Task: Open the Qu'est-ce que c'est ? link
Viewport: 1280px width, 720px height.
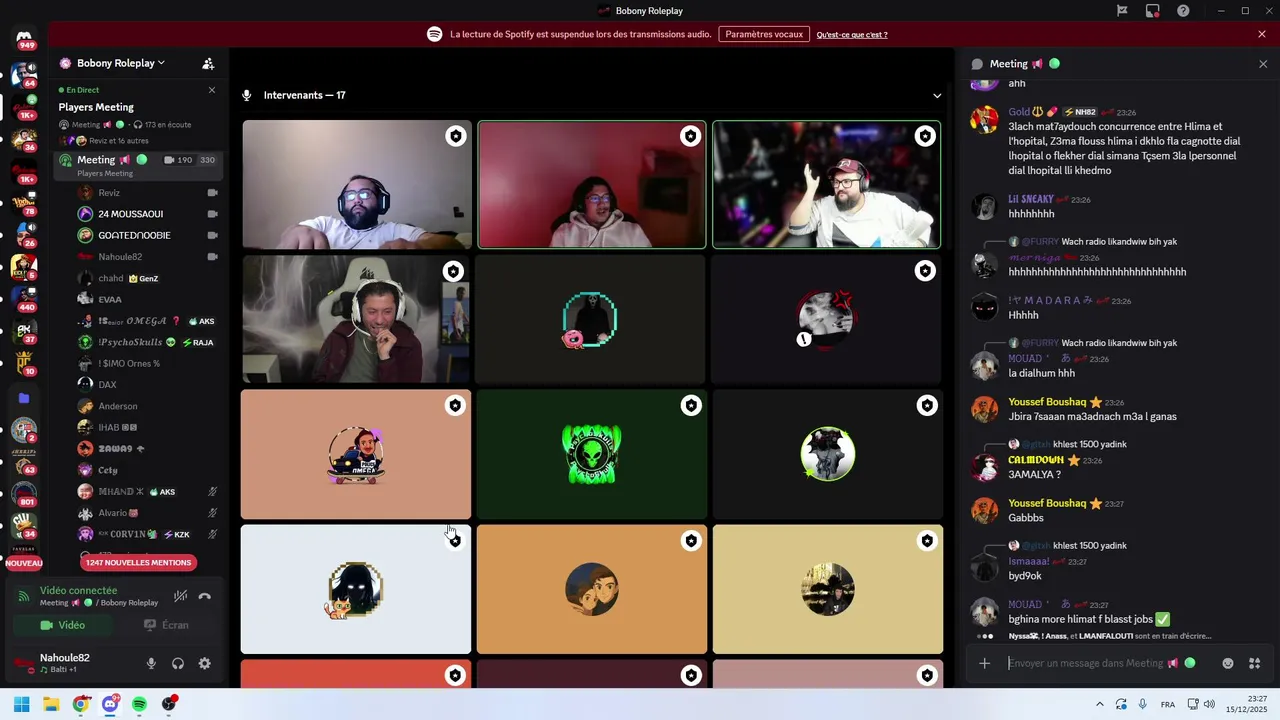Action: [852, 35]
